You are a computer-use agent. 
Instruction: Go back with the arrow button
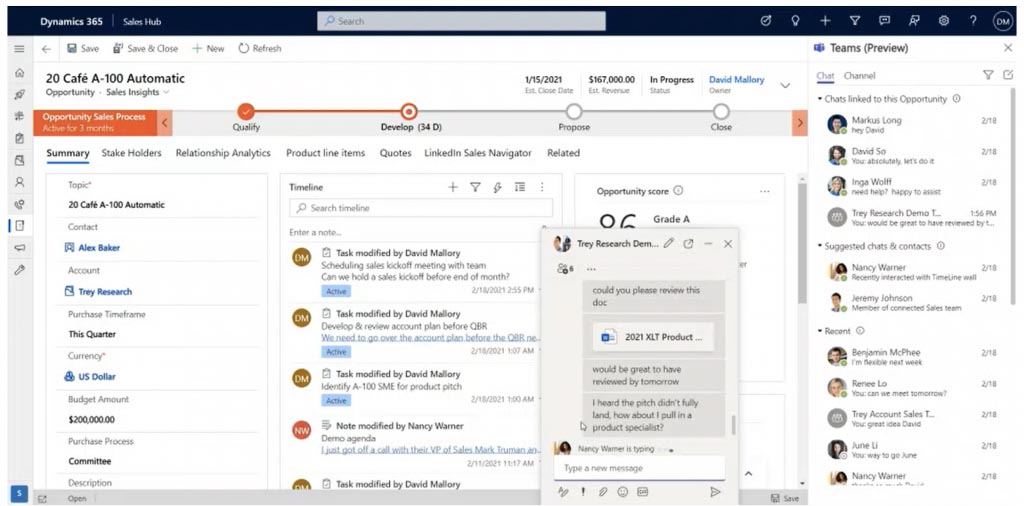(46, 49)
